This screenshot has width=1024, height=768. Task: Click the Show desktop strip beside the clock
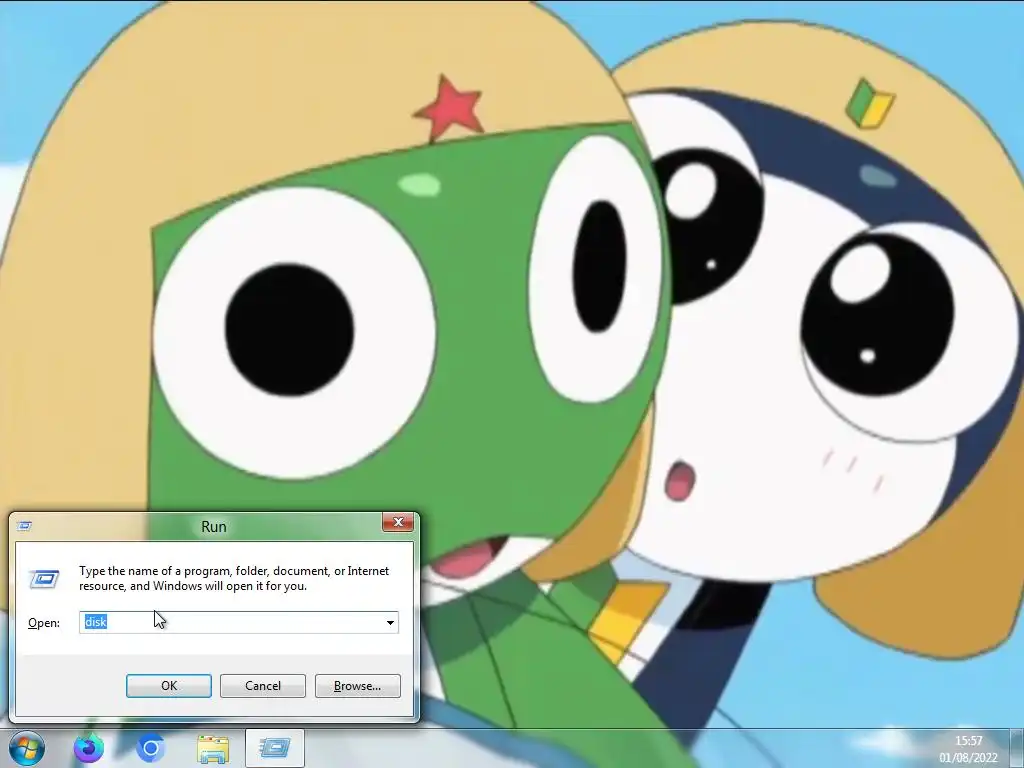click(1017, 748)
